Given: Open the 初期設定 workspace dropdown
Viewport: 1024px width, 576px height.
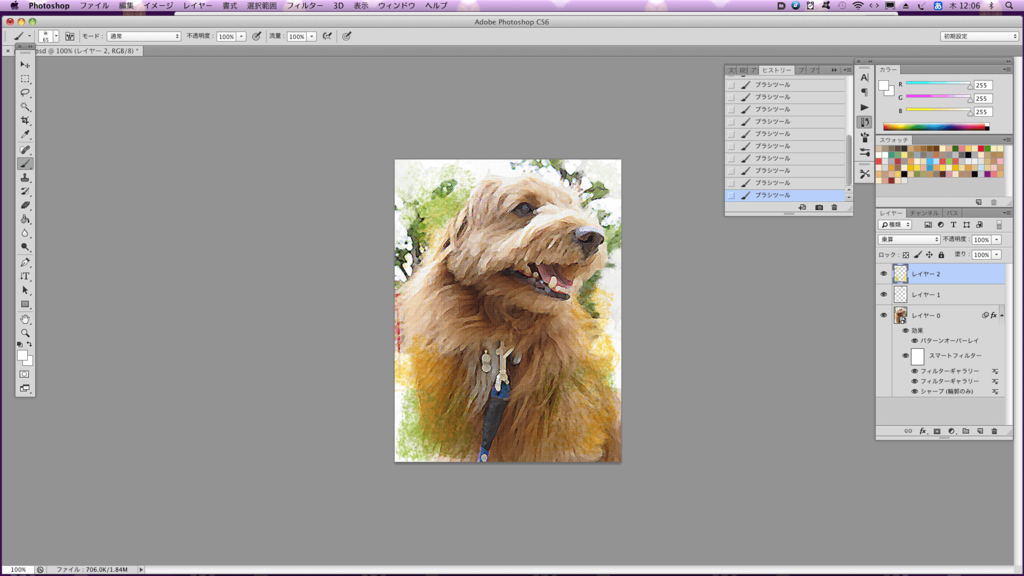Looking at the screenshot, I should (980, 37).
